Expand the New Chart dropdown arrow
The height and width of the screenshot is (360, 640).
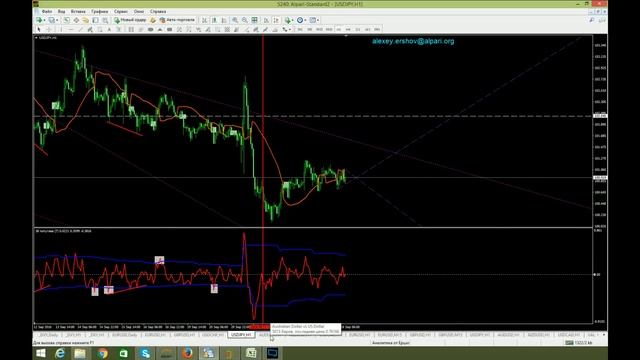[x=44, y=20]
